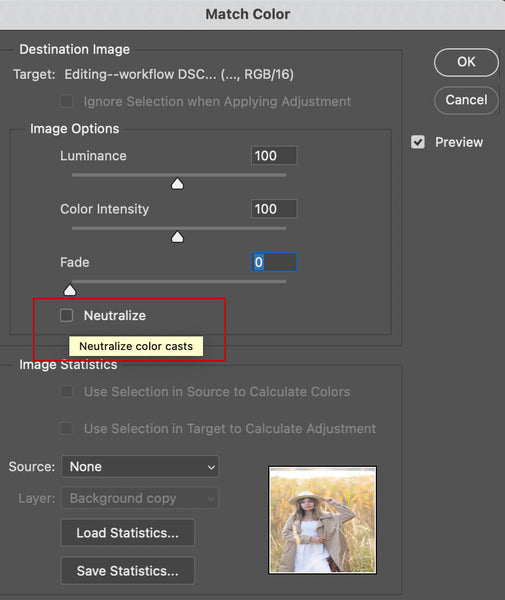
Task: Click the Fade value field
Action: click(274, 262)
